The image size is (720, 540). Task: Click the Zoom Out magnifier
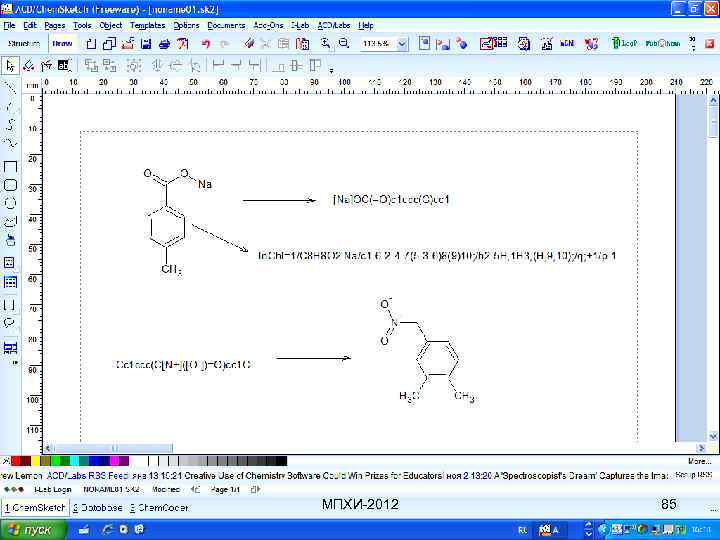click(343, 44)
